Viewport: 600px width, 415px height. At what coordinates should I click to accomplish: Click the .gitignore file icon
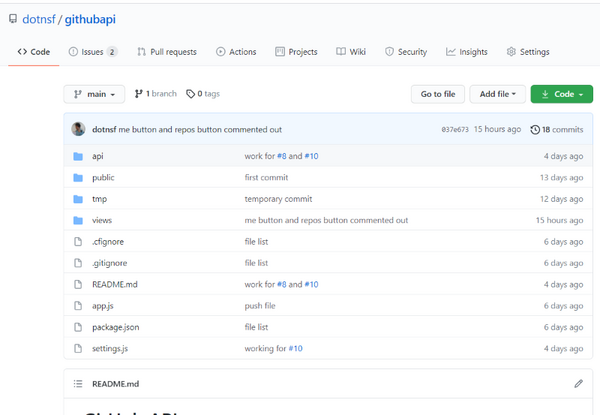78,263
